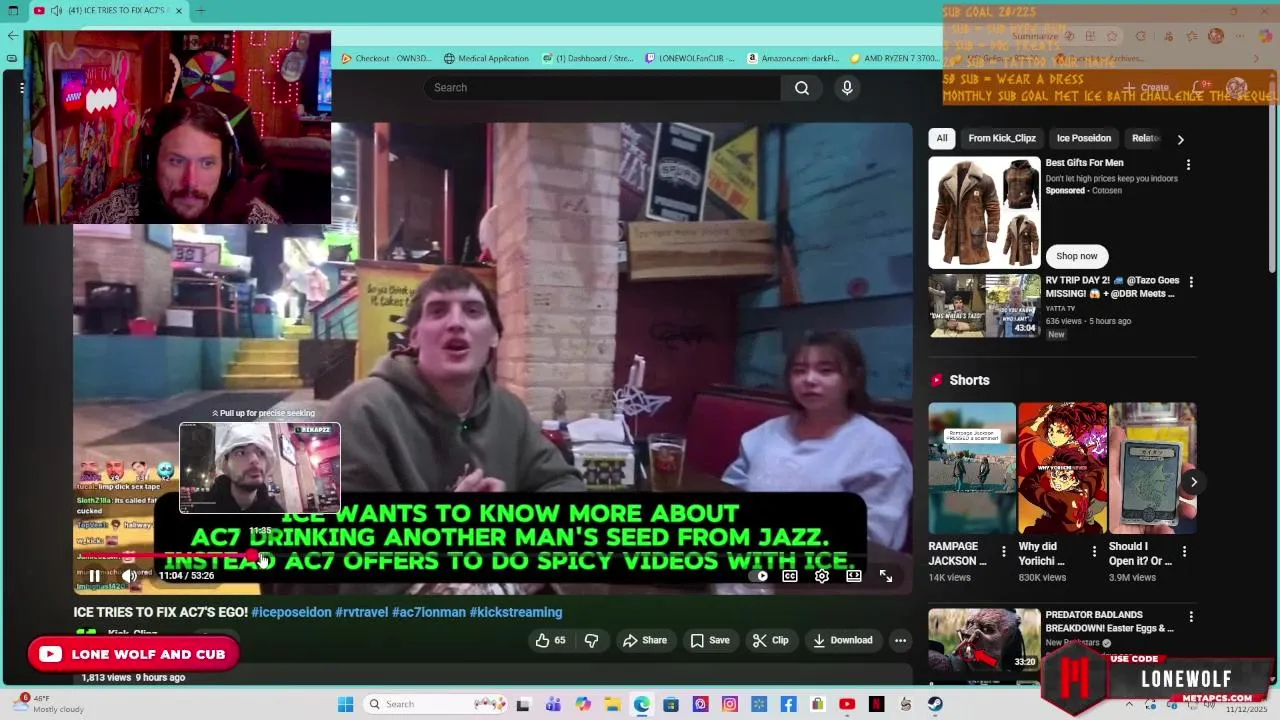Focus the YouTube search box
This screenshot has height=720, width=1280.
click(x=602, y=88)
